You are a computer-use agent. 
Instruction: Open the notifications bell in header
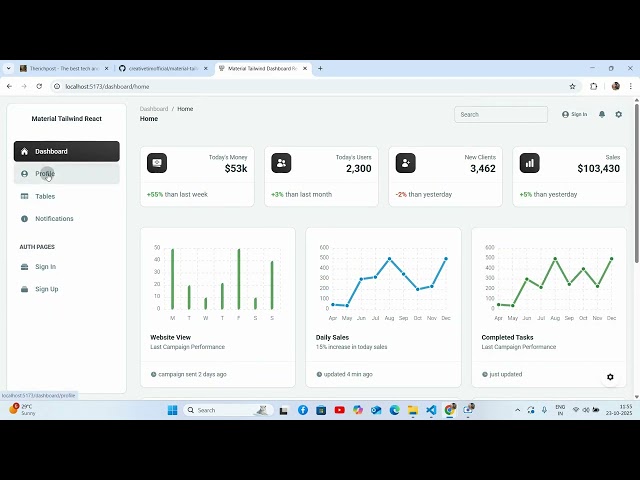coord(602,114)
